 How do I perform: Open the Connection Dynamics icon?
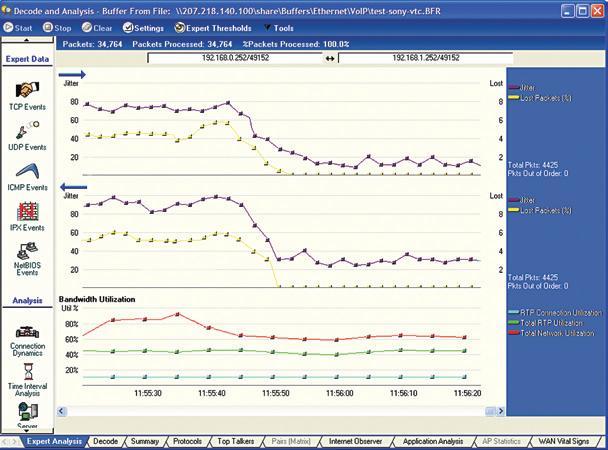click(27, 333)
